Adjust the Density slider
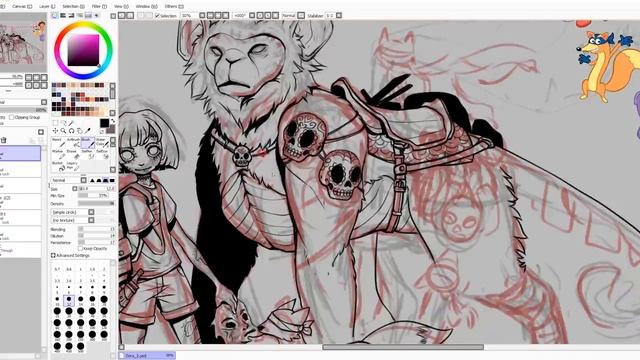Viewport: 640px width, 360px height. [x=96, y=203]
